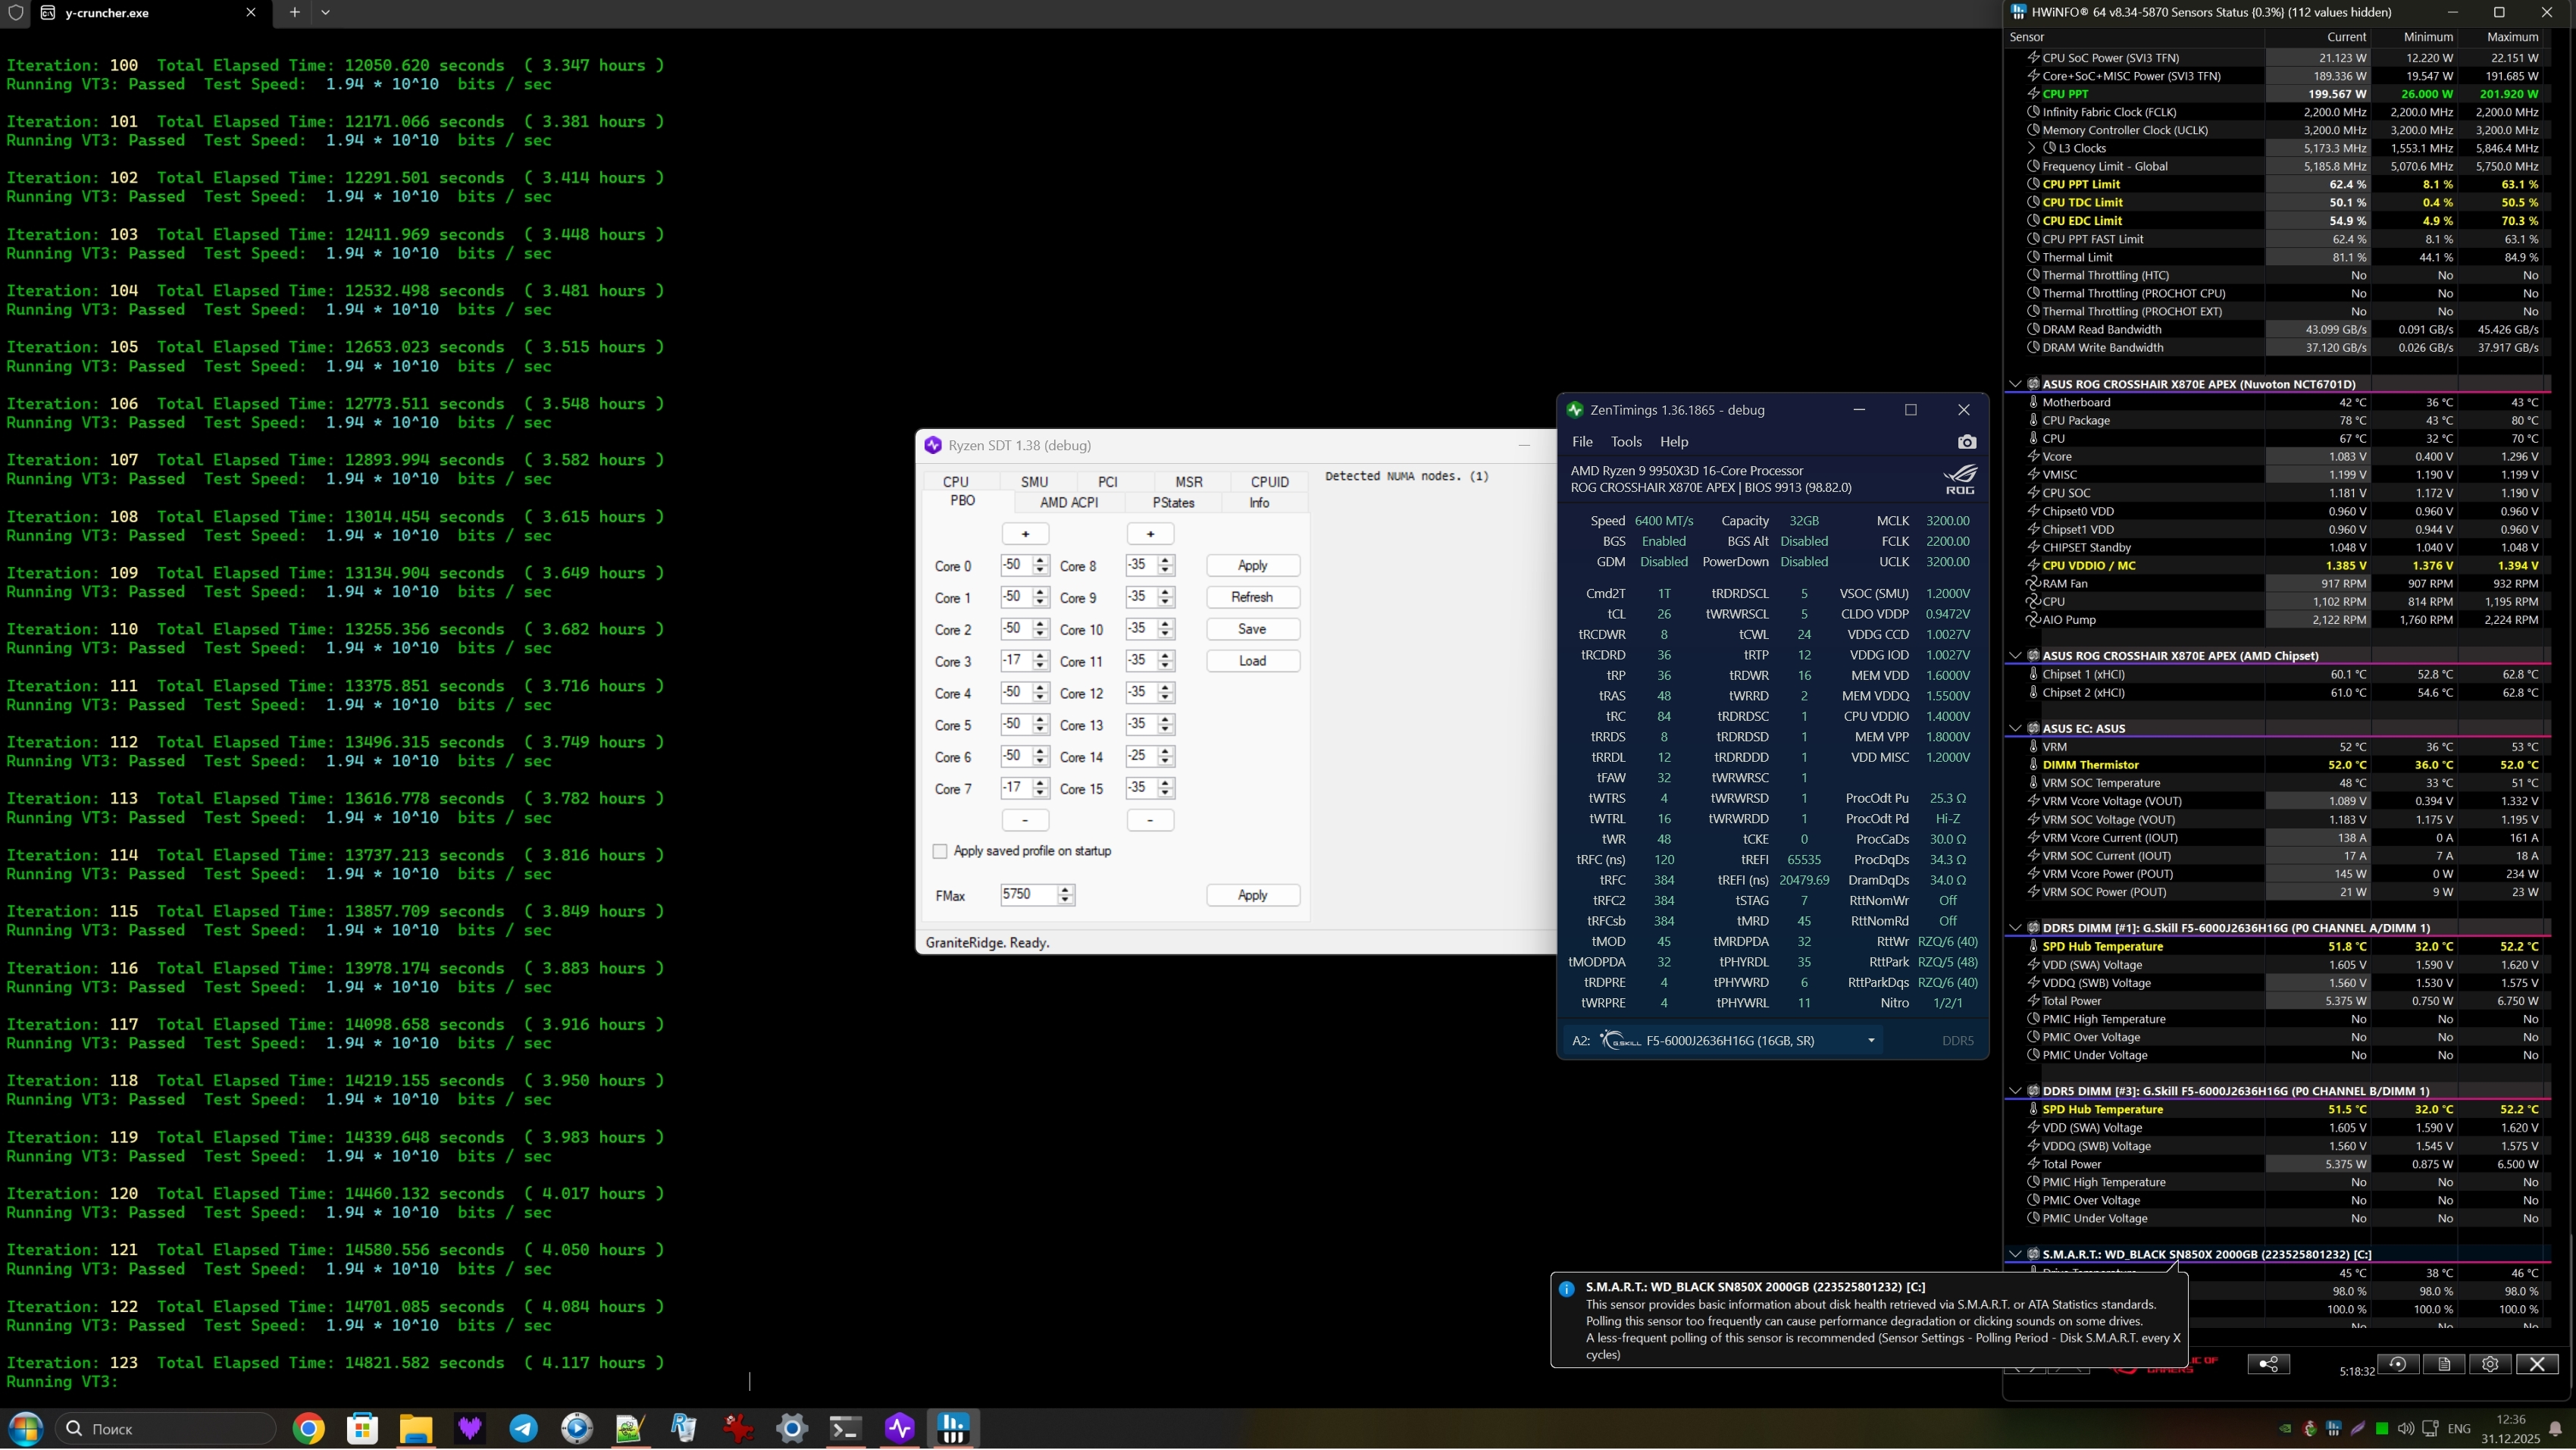Open the A2 memory module dropdown

click(1870, 1041)
